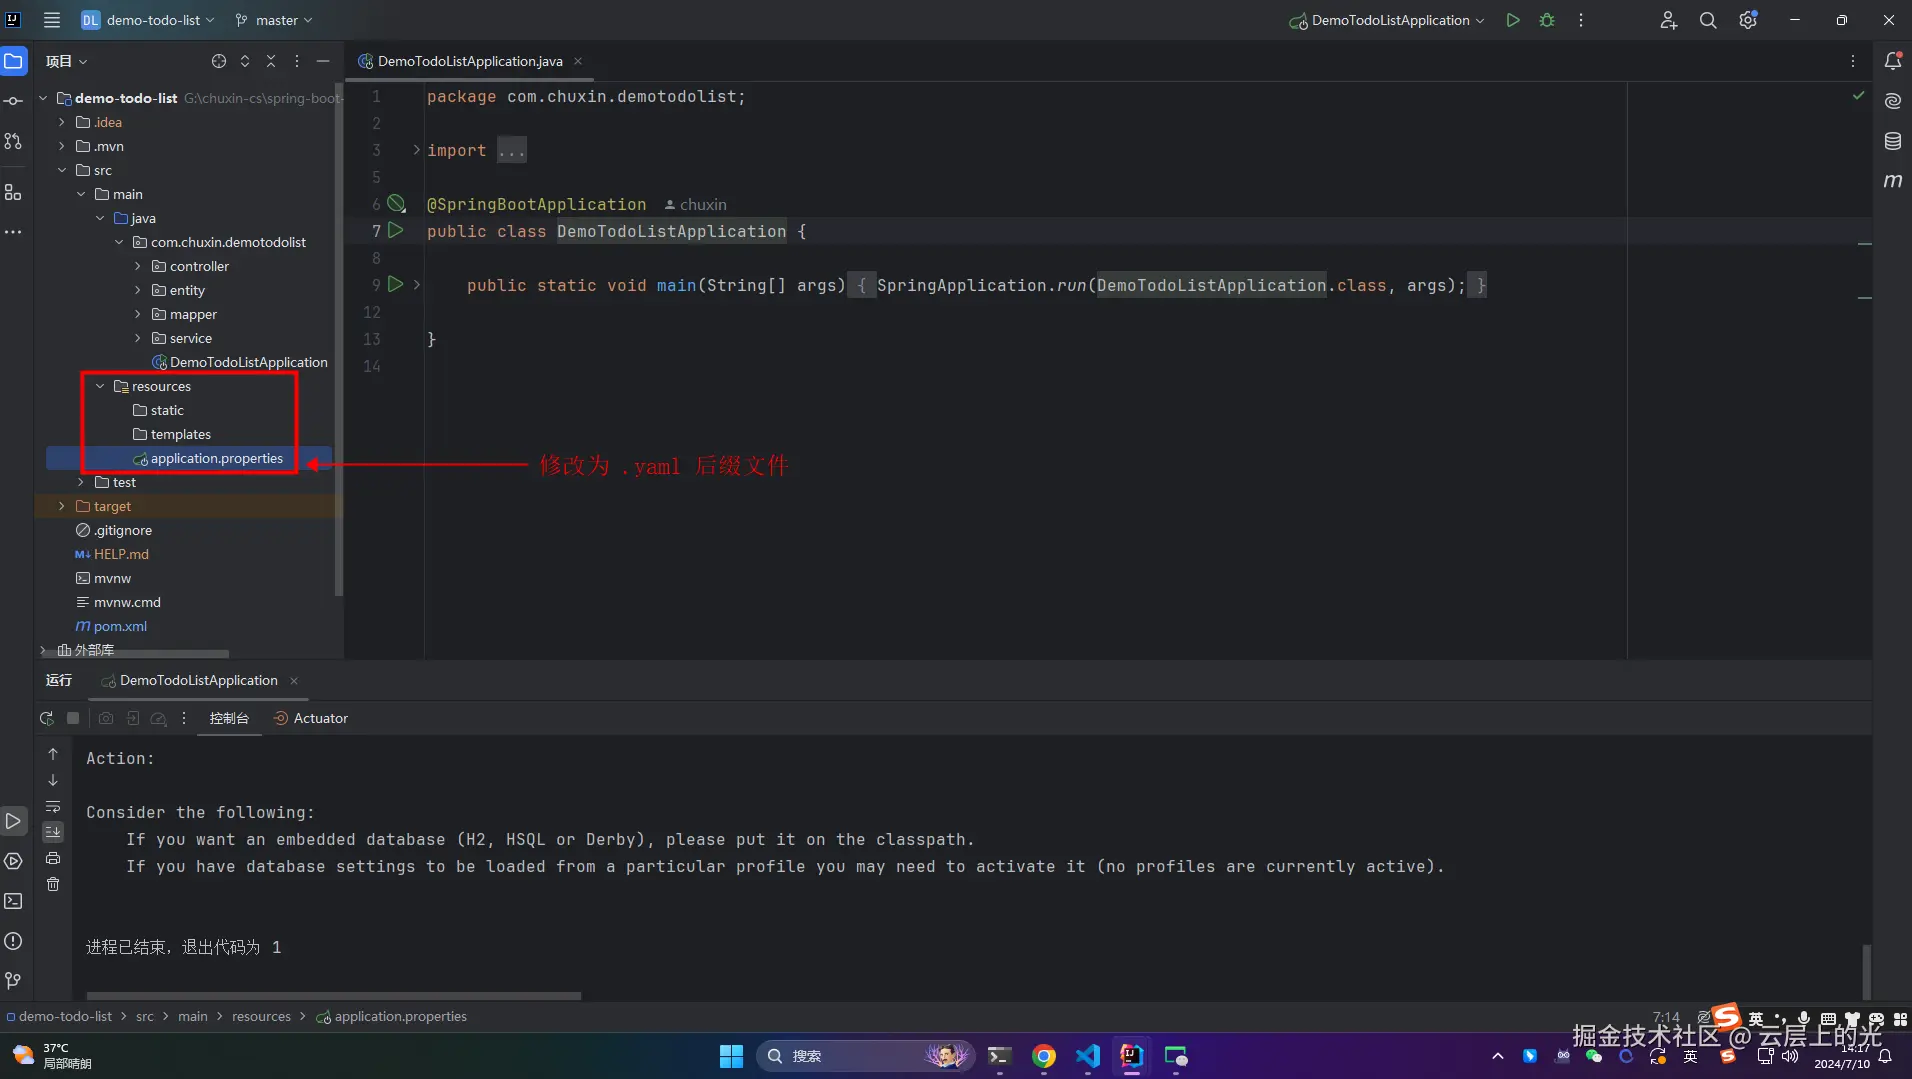
Task: Open Windows Start menu
Action: click(731, 1056)
